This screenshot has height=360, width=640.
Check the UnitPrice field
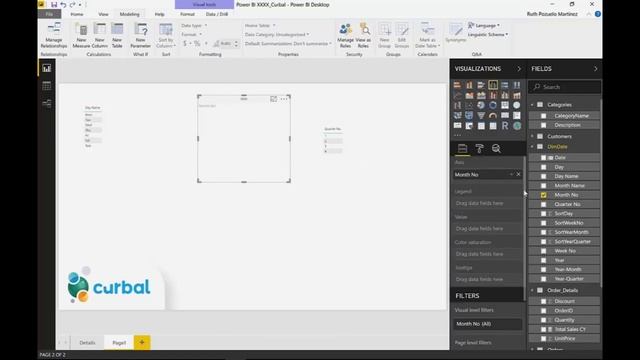tap(543, 339)
